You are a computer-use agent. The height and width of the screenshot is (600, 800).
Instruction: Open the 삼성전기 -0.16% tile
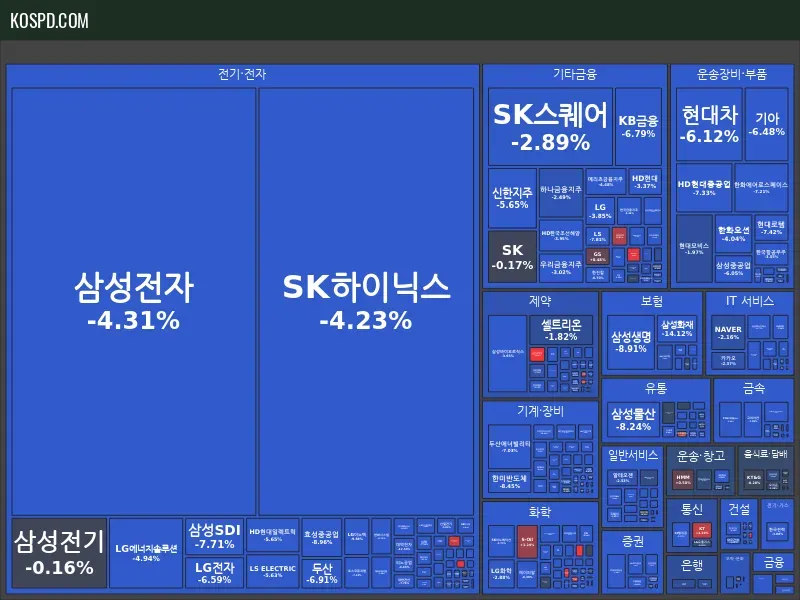point(59,553)
